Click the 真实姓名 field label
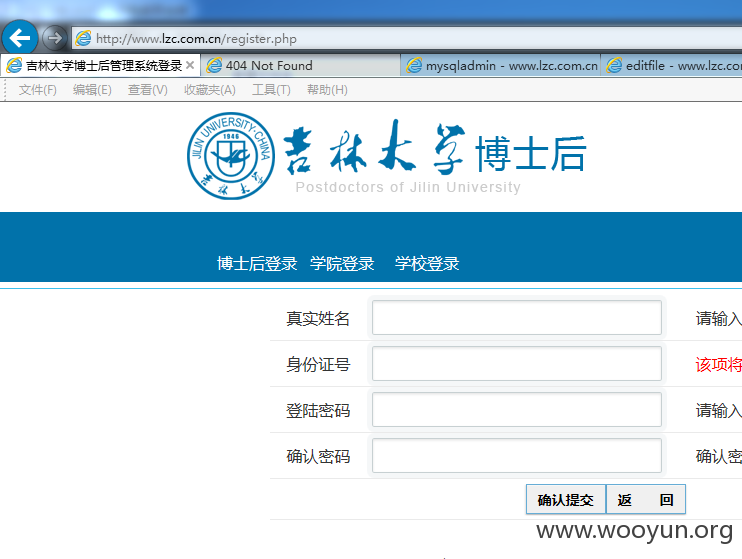Image resolution: width=742 pixels, height=559 pixels. (x=318, y=319)
